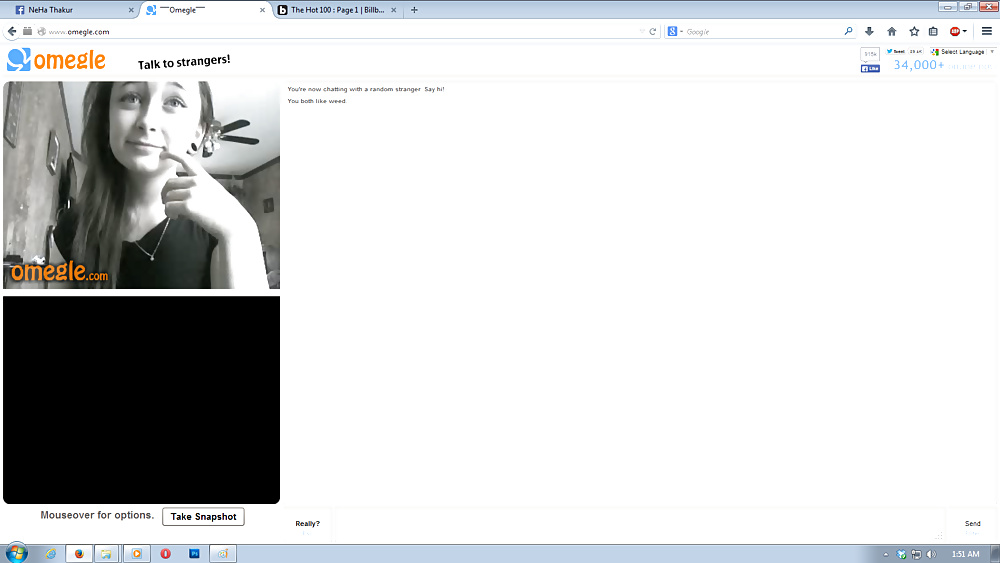Show bookmarks list icon
Image resolution: width=1000 pixels, height=563 pixels.
click(933, 31)
